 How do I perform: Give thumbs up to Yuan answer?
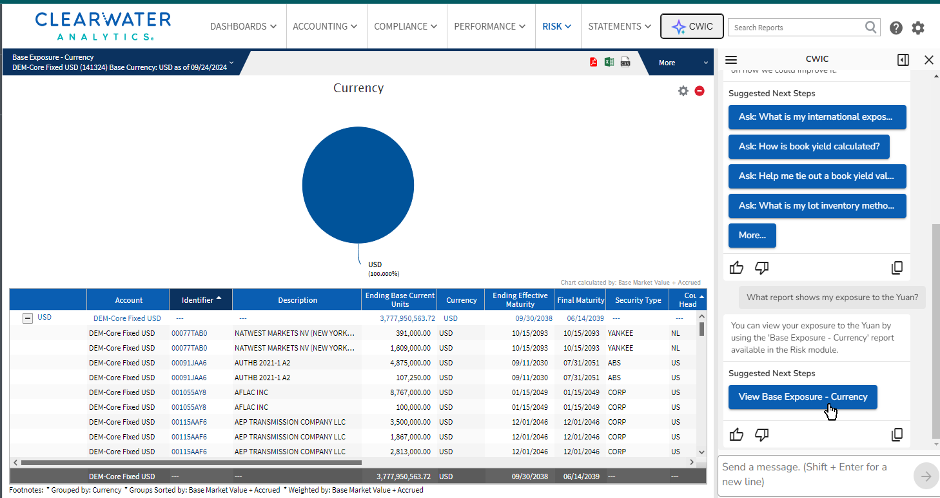[x=736, y=434]
